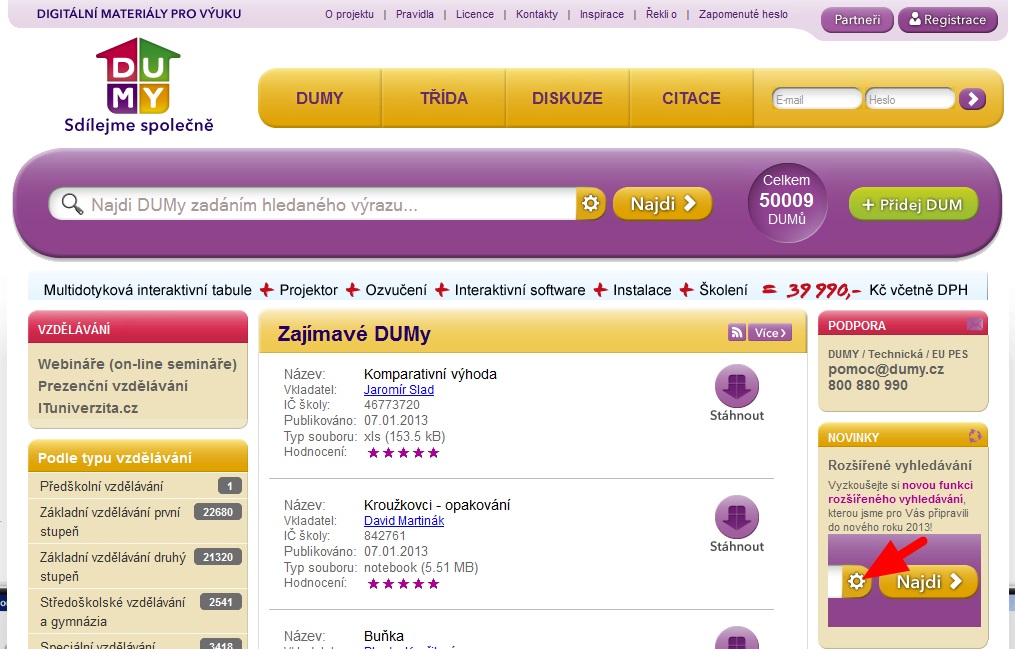Open advanced search gear in main search bar

click(x=591, y=204)
